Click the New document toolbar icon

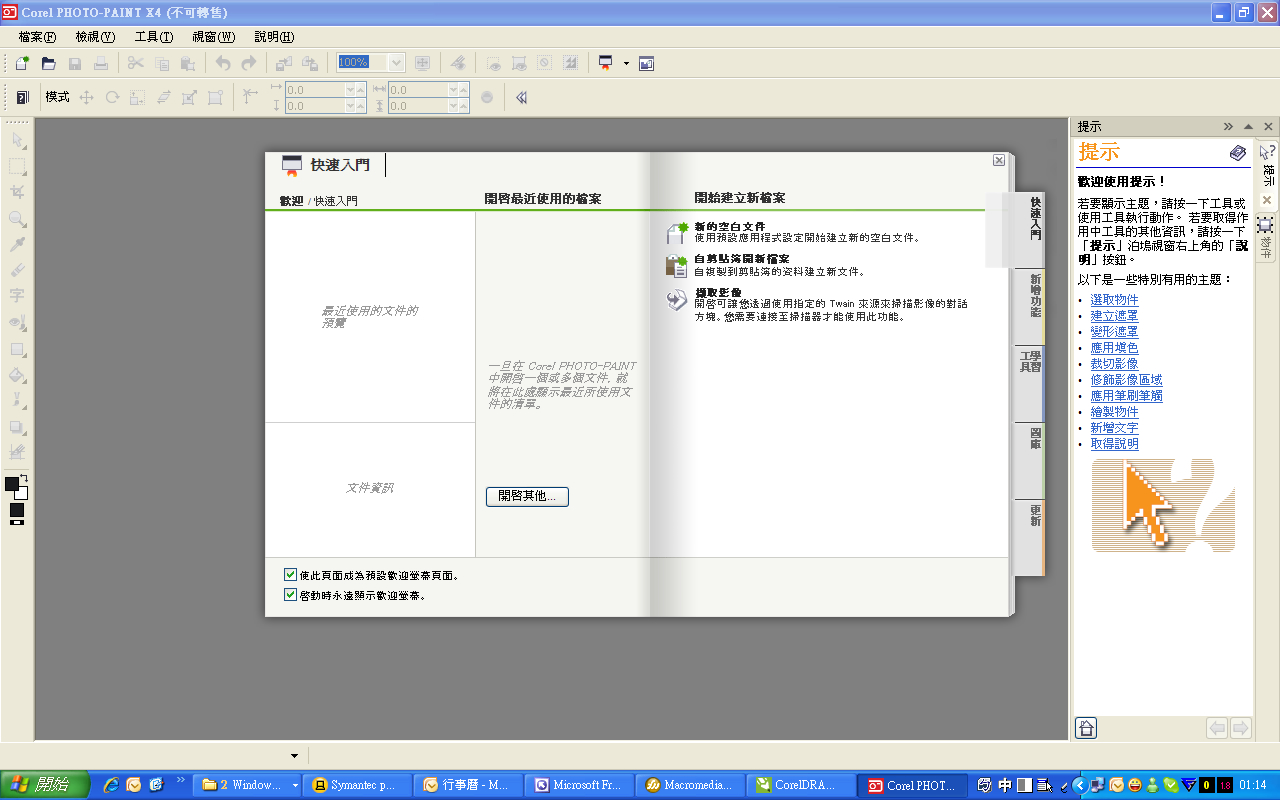coord(22,63)
